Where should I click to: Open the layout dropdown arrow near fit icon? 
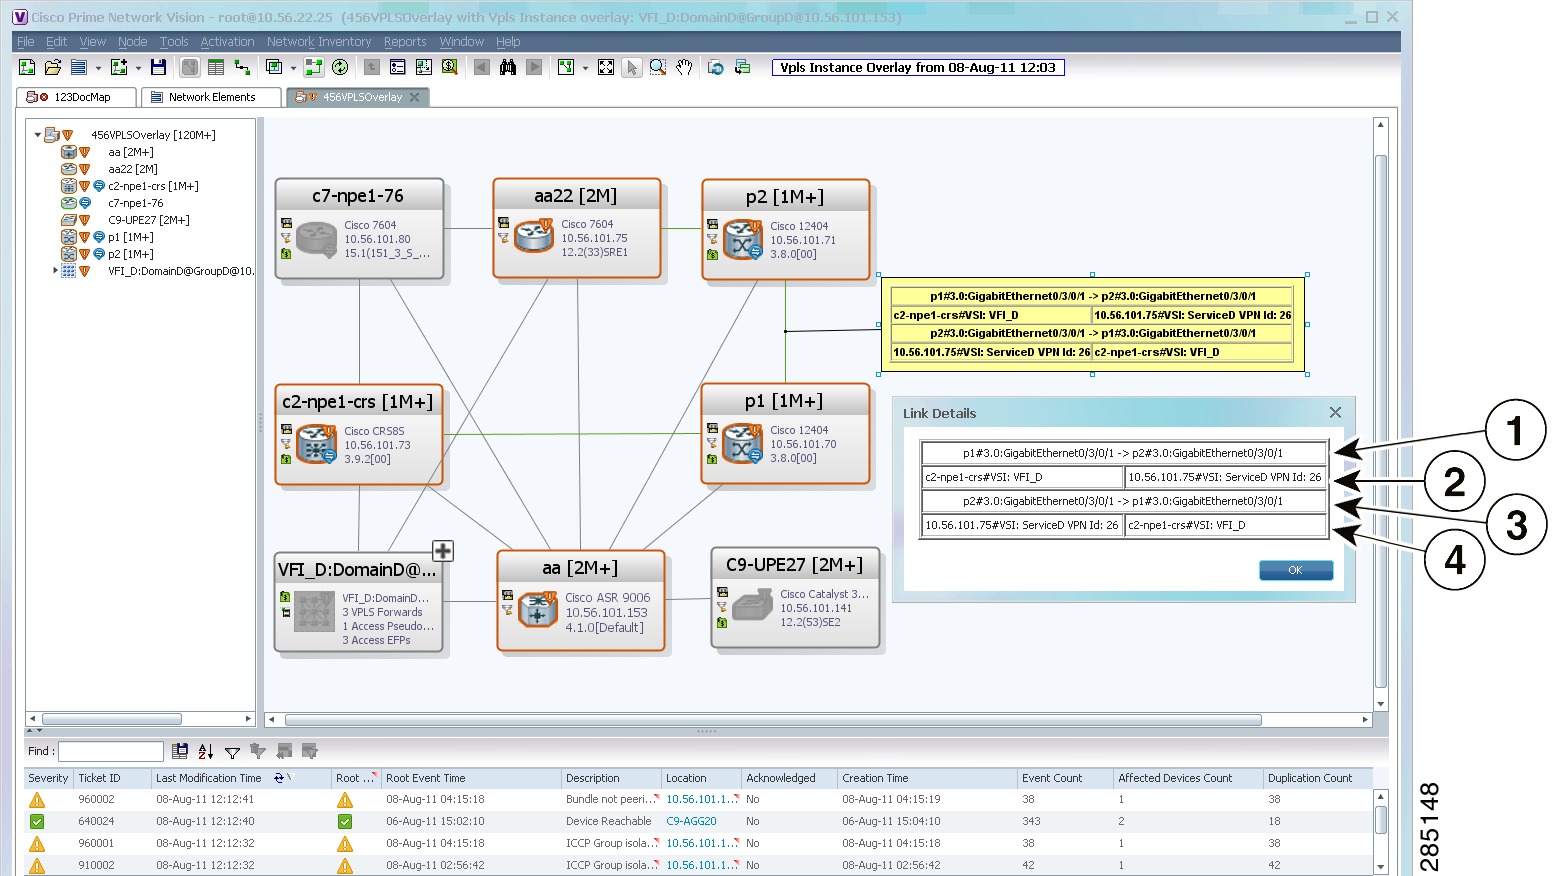click(585, 68)
